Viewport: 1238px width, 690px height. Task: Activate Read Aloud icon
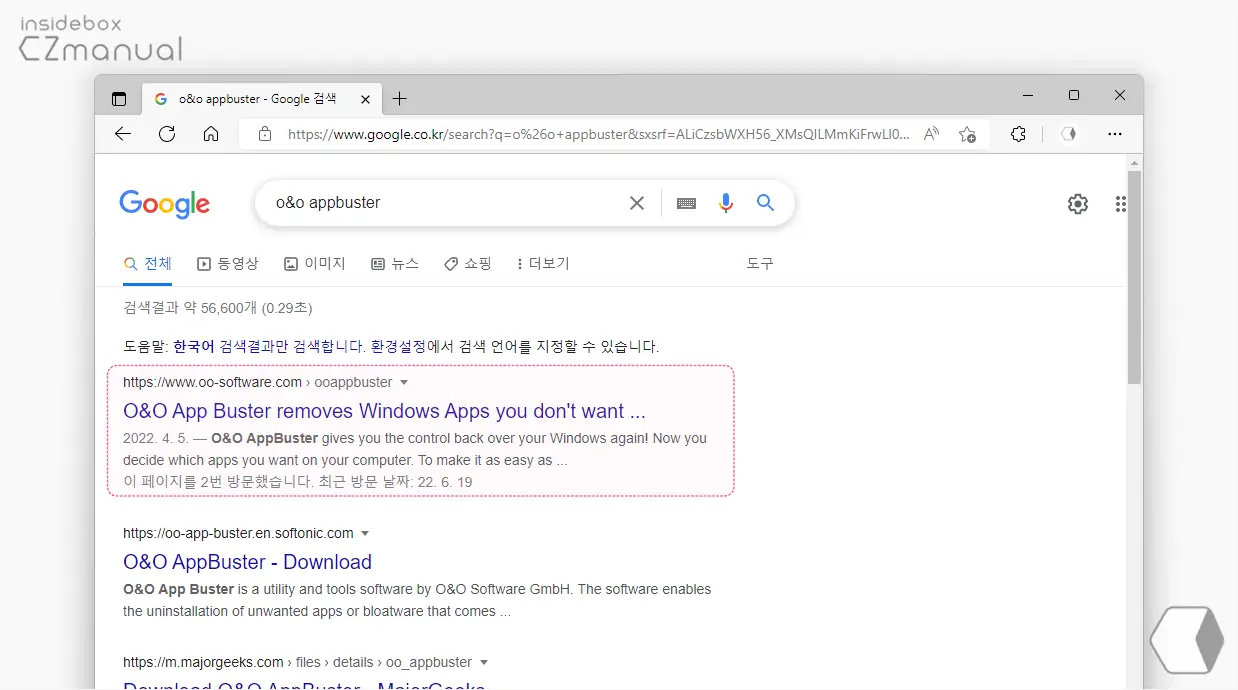[x=931, y=134]
